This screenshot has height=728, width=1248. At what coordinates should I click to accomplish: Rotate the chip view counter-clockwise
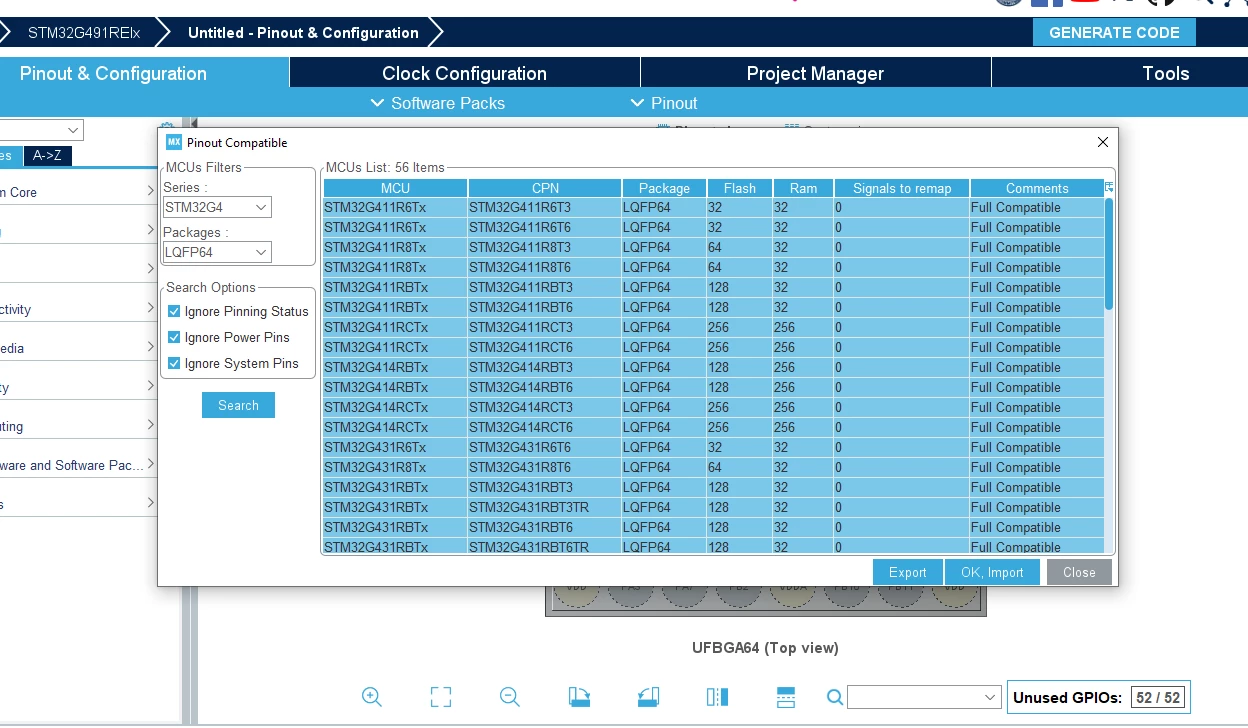[x=648, y=697]
